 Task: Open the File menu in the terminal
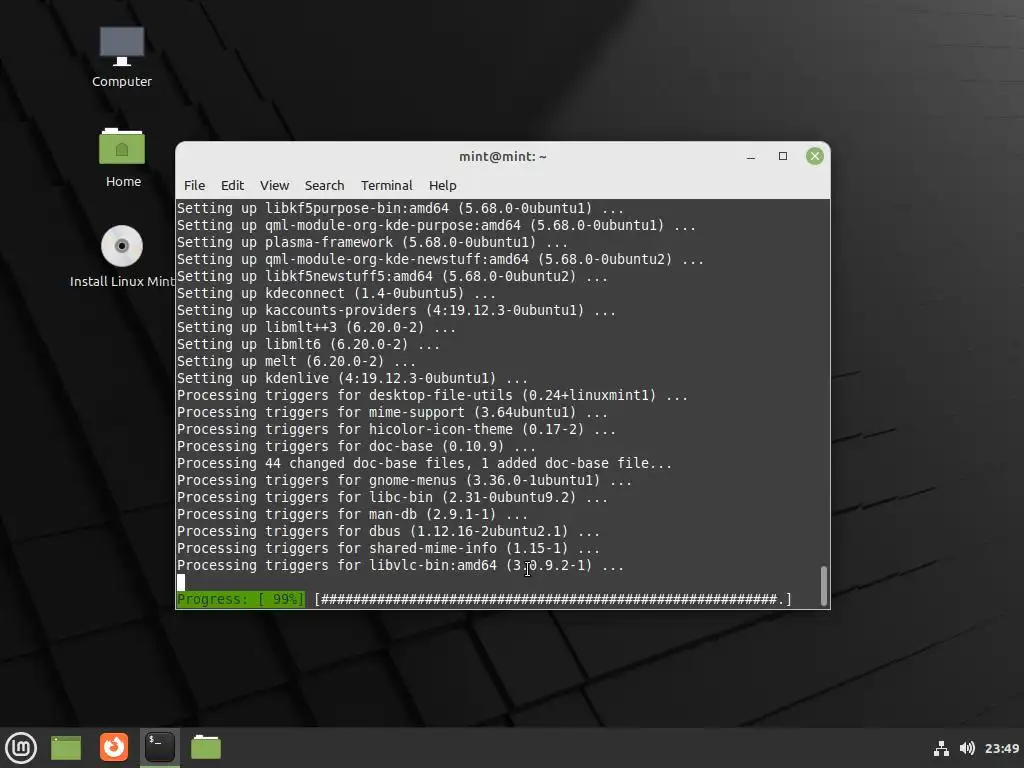pos(195,185)
